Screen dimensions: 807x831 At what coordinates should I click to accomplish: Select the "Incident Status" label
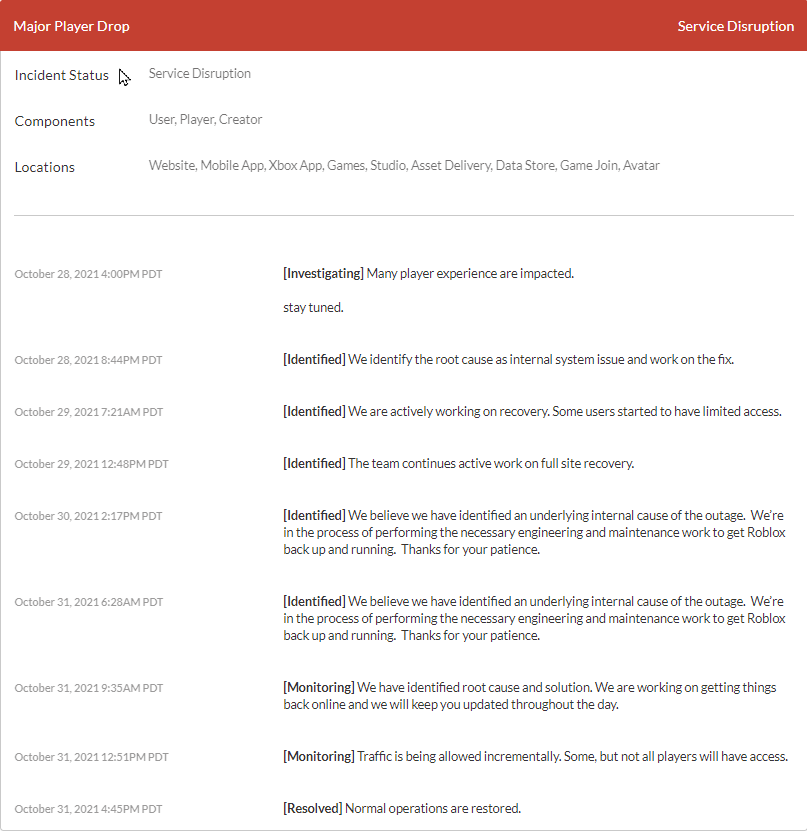tap(62, 75)
